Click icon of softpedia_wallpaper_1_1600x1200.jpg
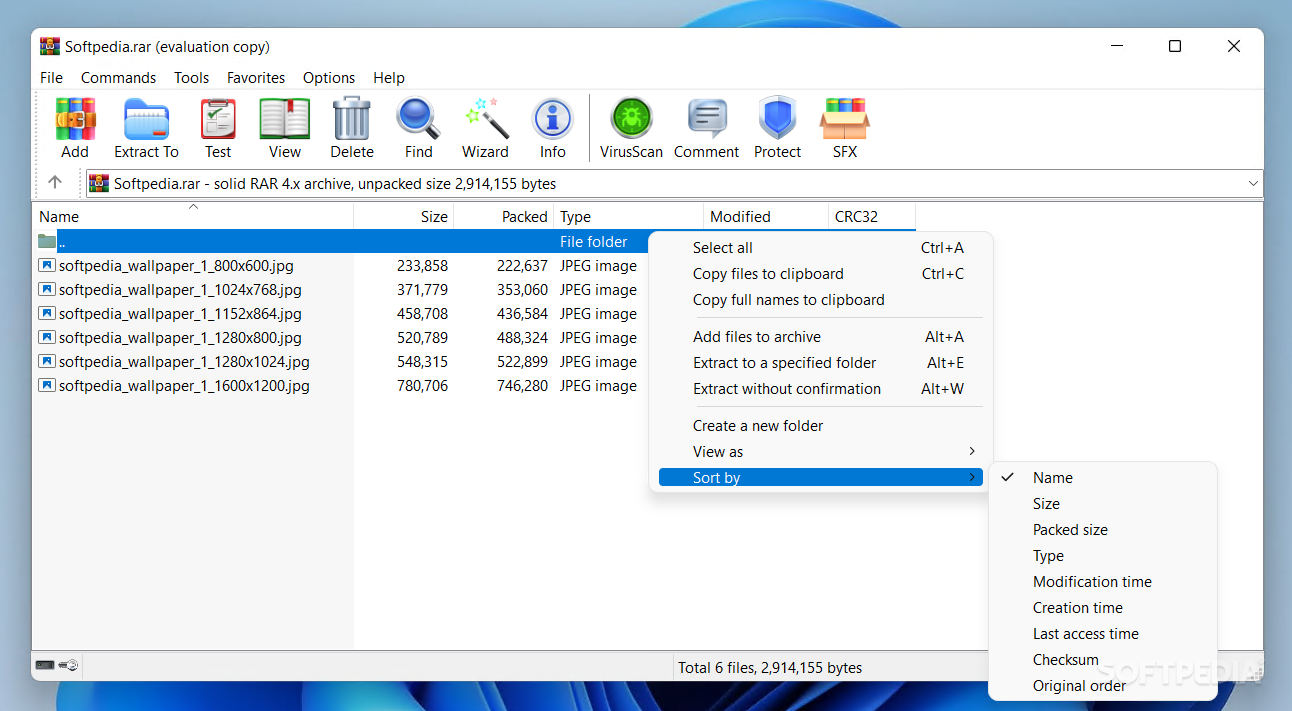 (47, 385)
